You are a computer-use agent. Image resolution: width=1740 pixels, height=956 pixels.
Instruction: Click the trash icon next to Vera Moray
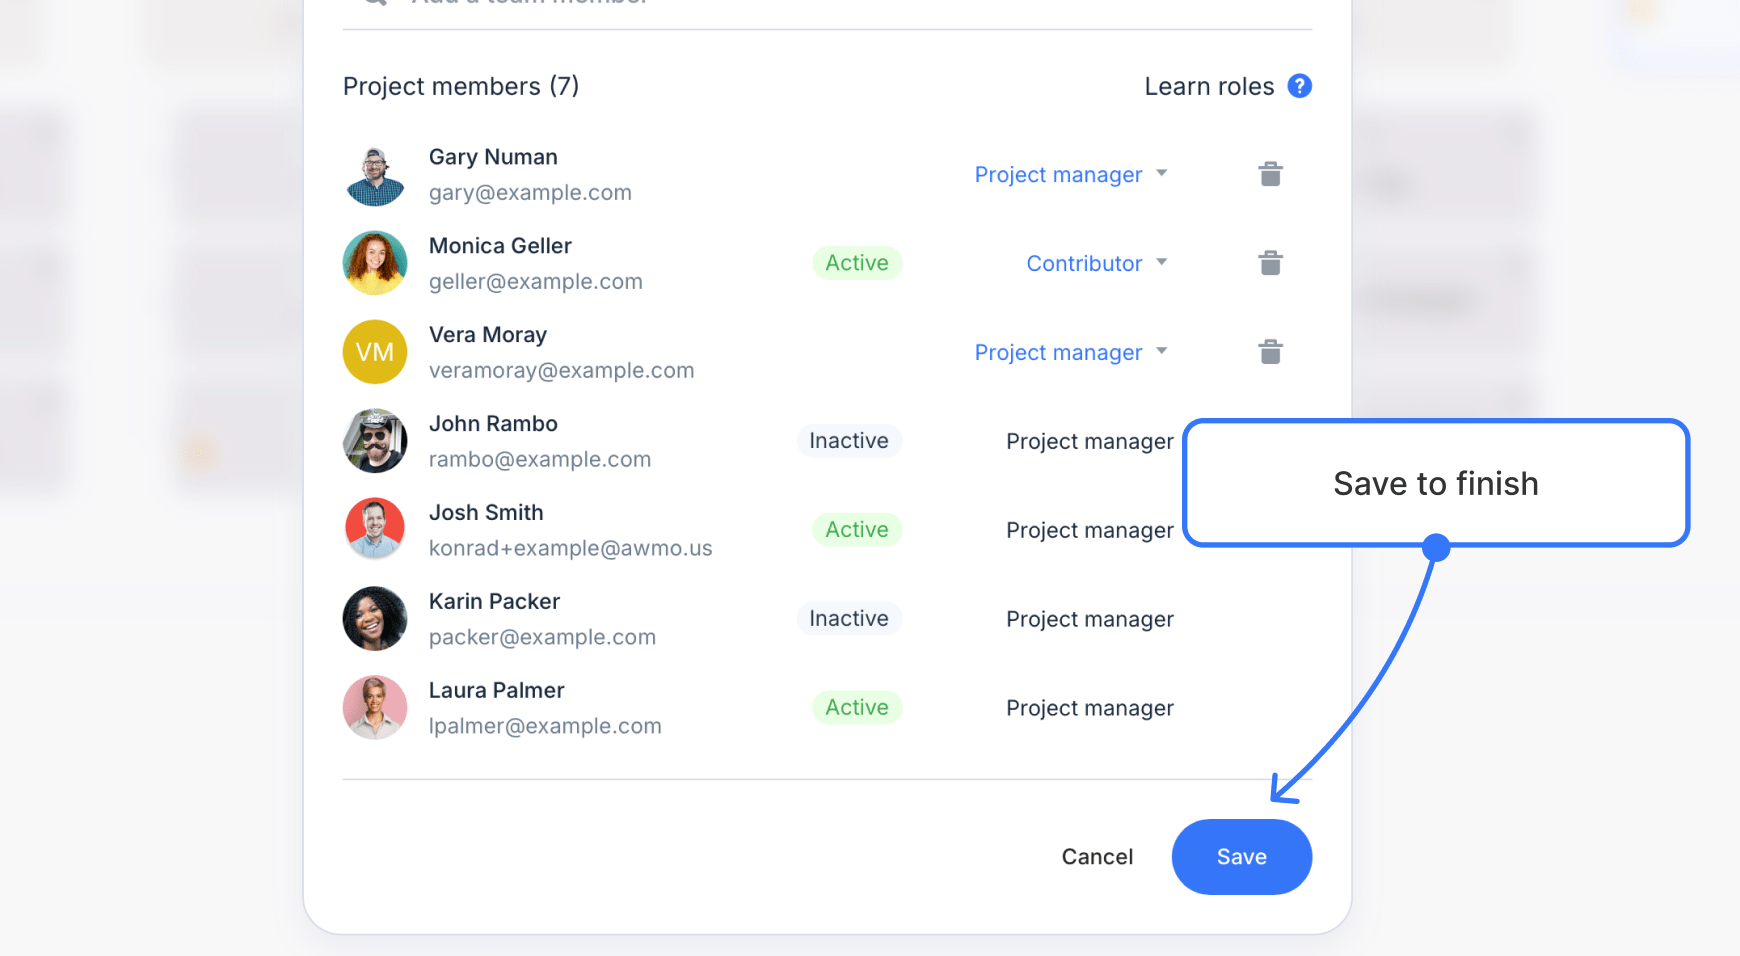click(x=1270, y=351)
